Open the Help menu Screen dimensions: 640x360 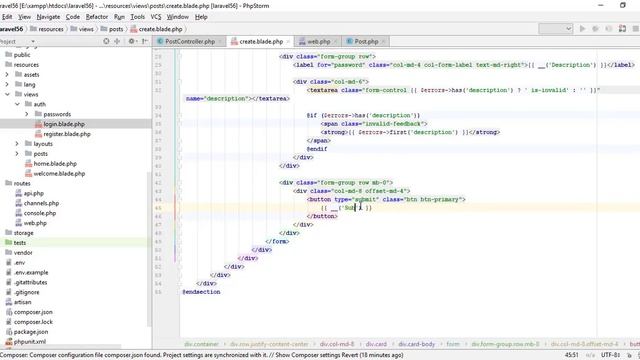(x=201, y=17)
